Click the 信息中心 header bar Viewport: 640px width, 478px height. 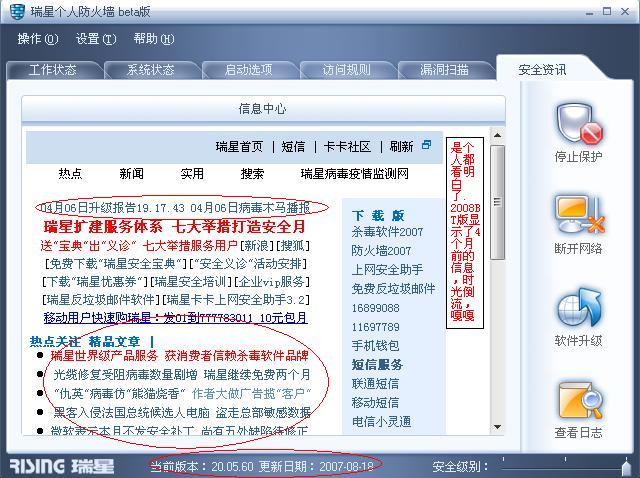(263, 109)
